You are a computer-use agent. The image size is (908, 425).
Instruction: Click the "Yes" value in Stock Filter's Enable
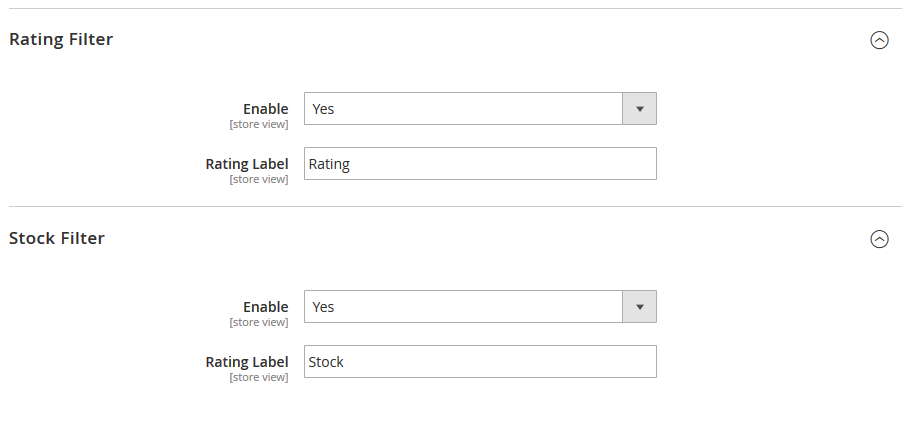(324, 307)
